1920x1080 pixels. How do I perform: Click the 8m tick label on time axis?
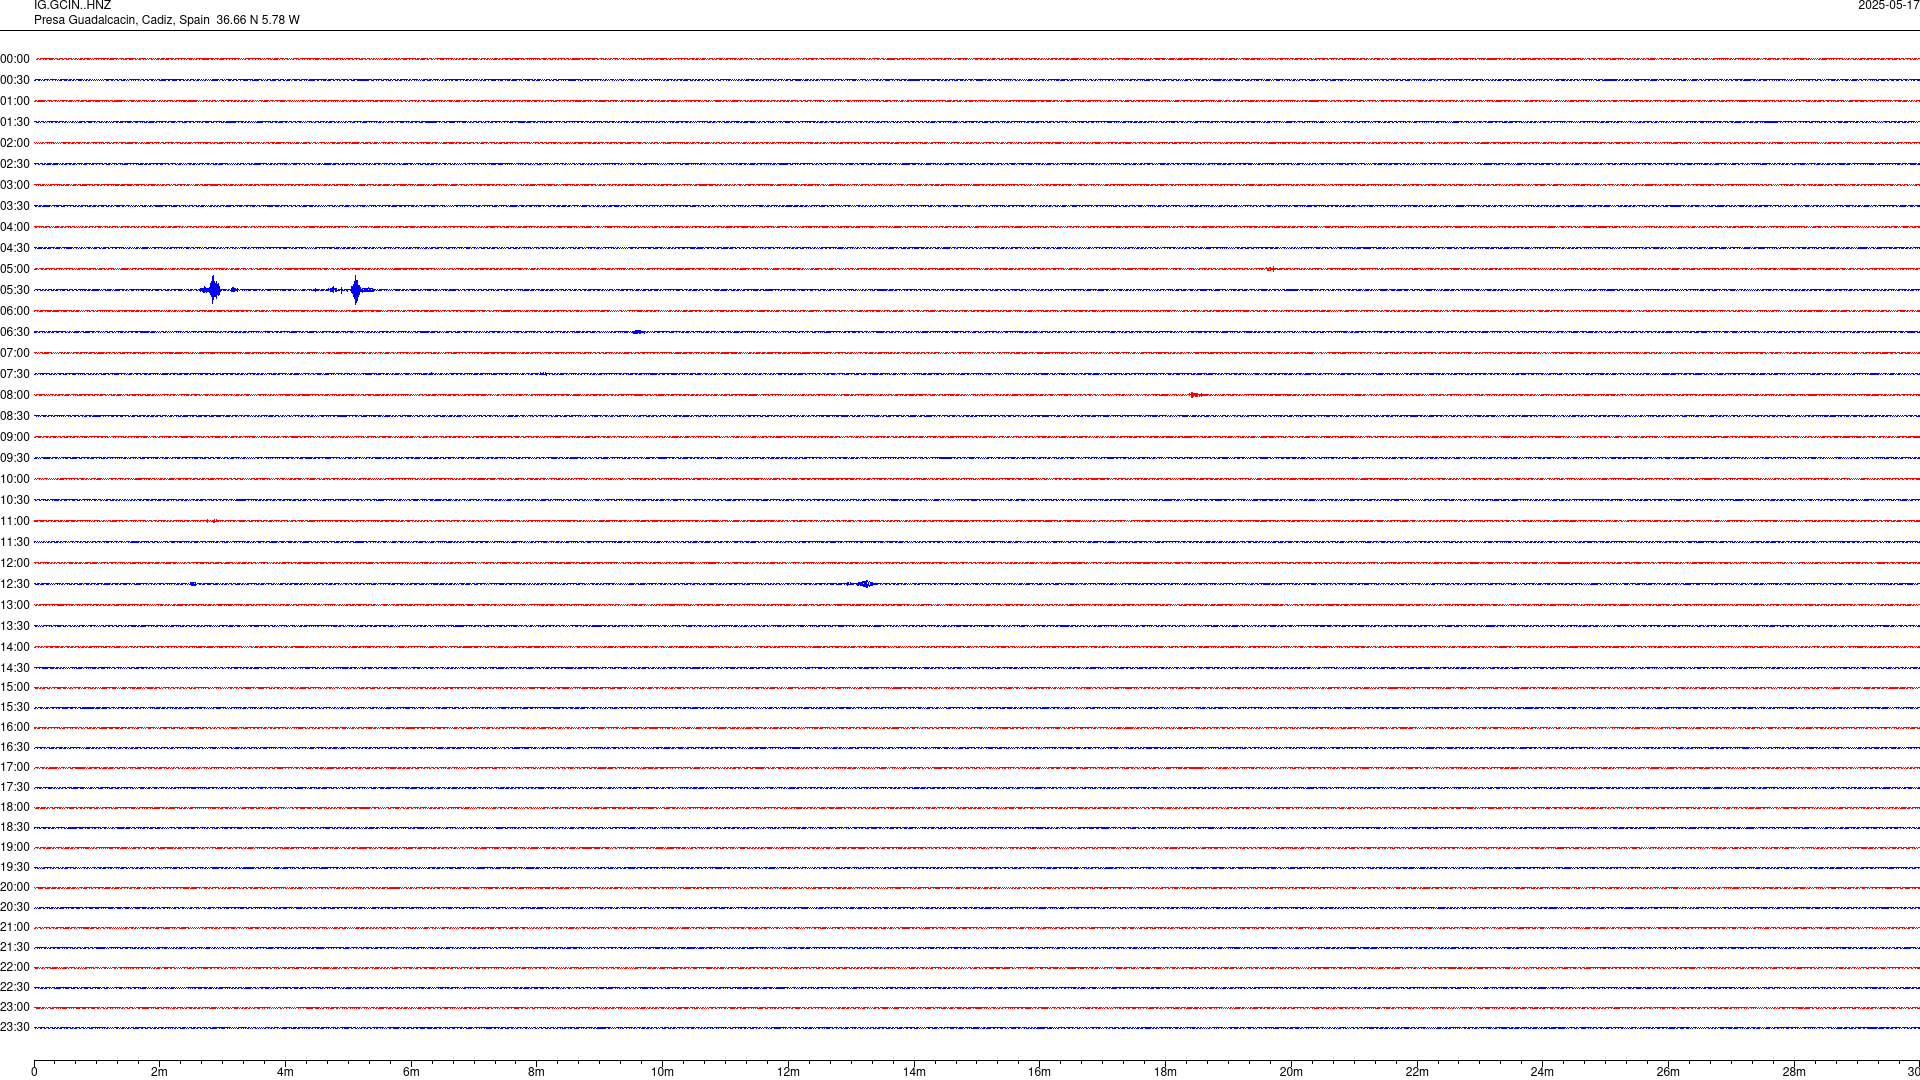(537, 1072)
